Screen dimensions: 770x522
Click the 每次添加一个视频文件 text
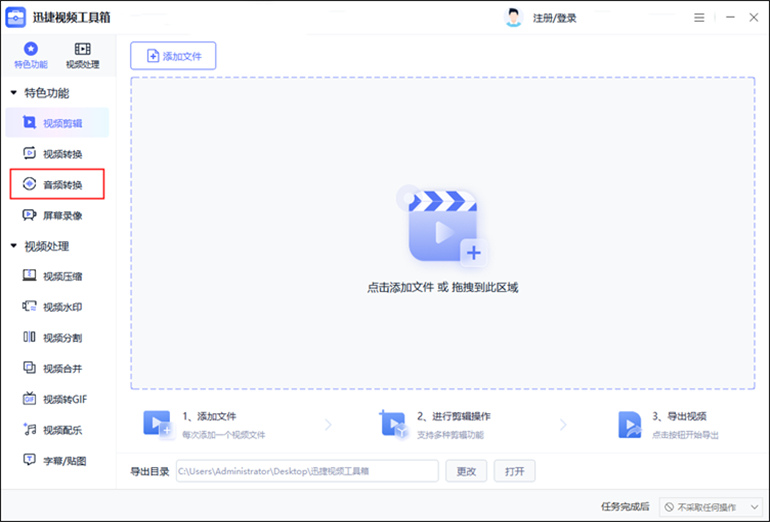click(223, 435)
